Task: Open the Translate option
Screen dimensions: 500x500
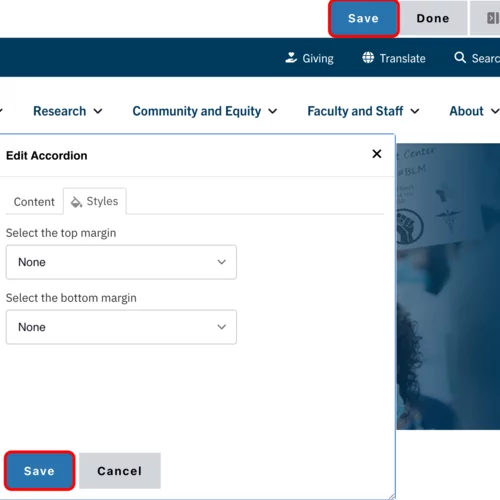Action: [x=394, y=58]
